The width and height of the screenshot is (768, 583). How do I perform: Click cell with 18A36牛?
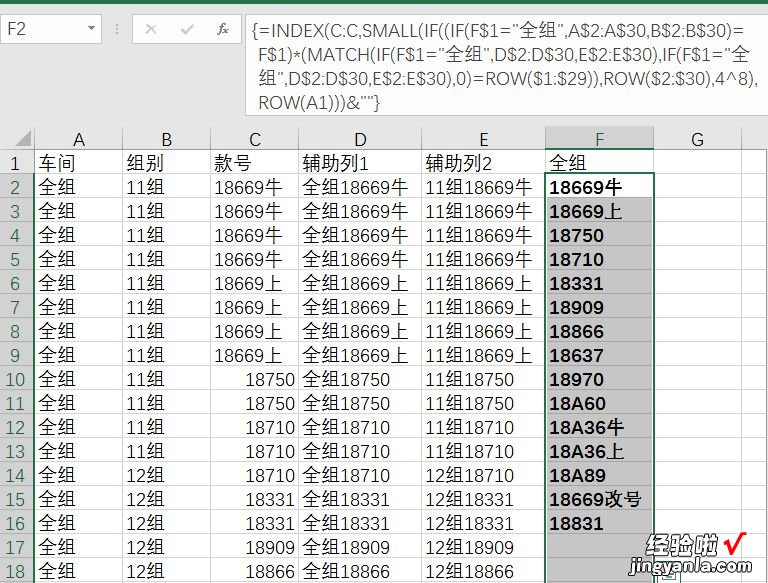click(x=599, y=427)
